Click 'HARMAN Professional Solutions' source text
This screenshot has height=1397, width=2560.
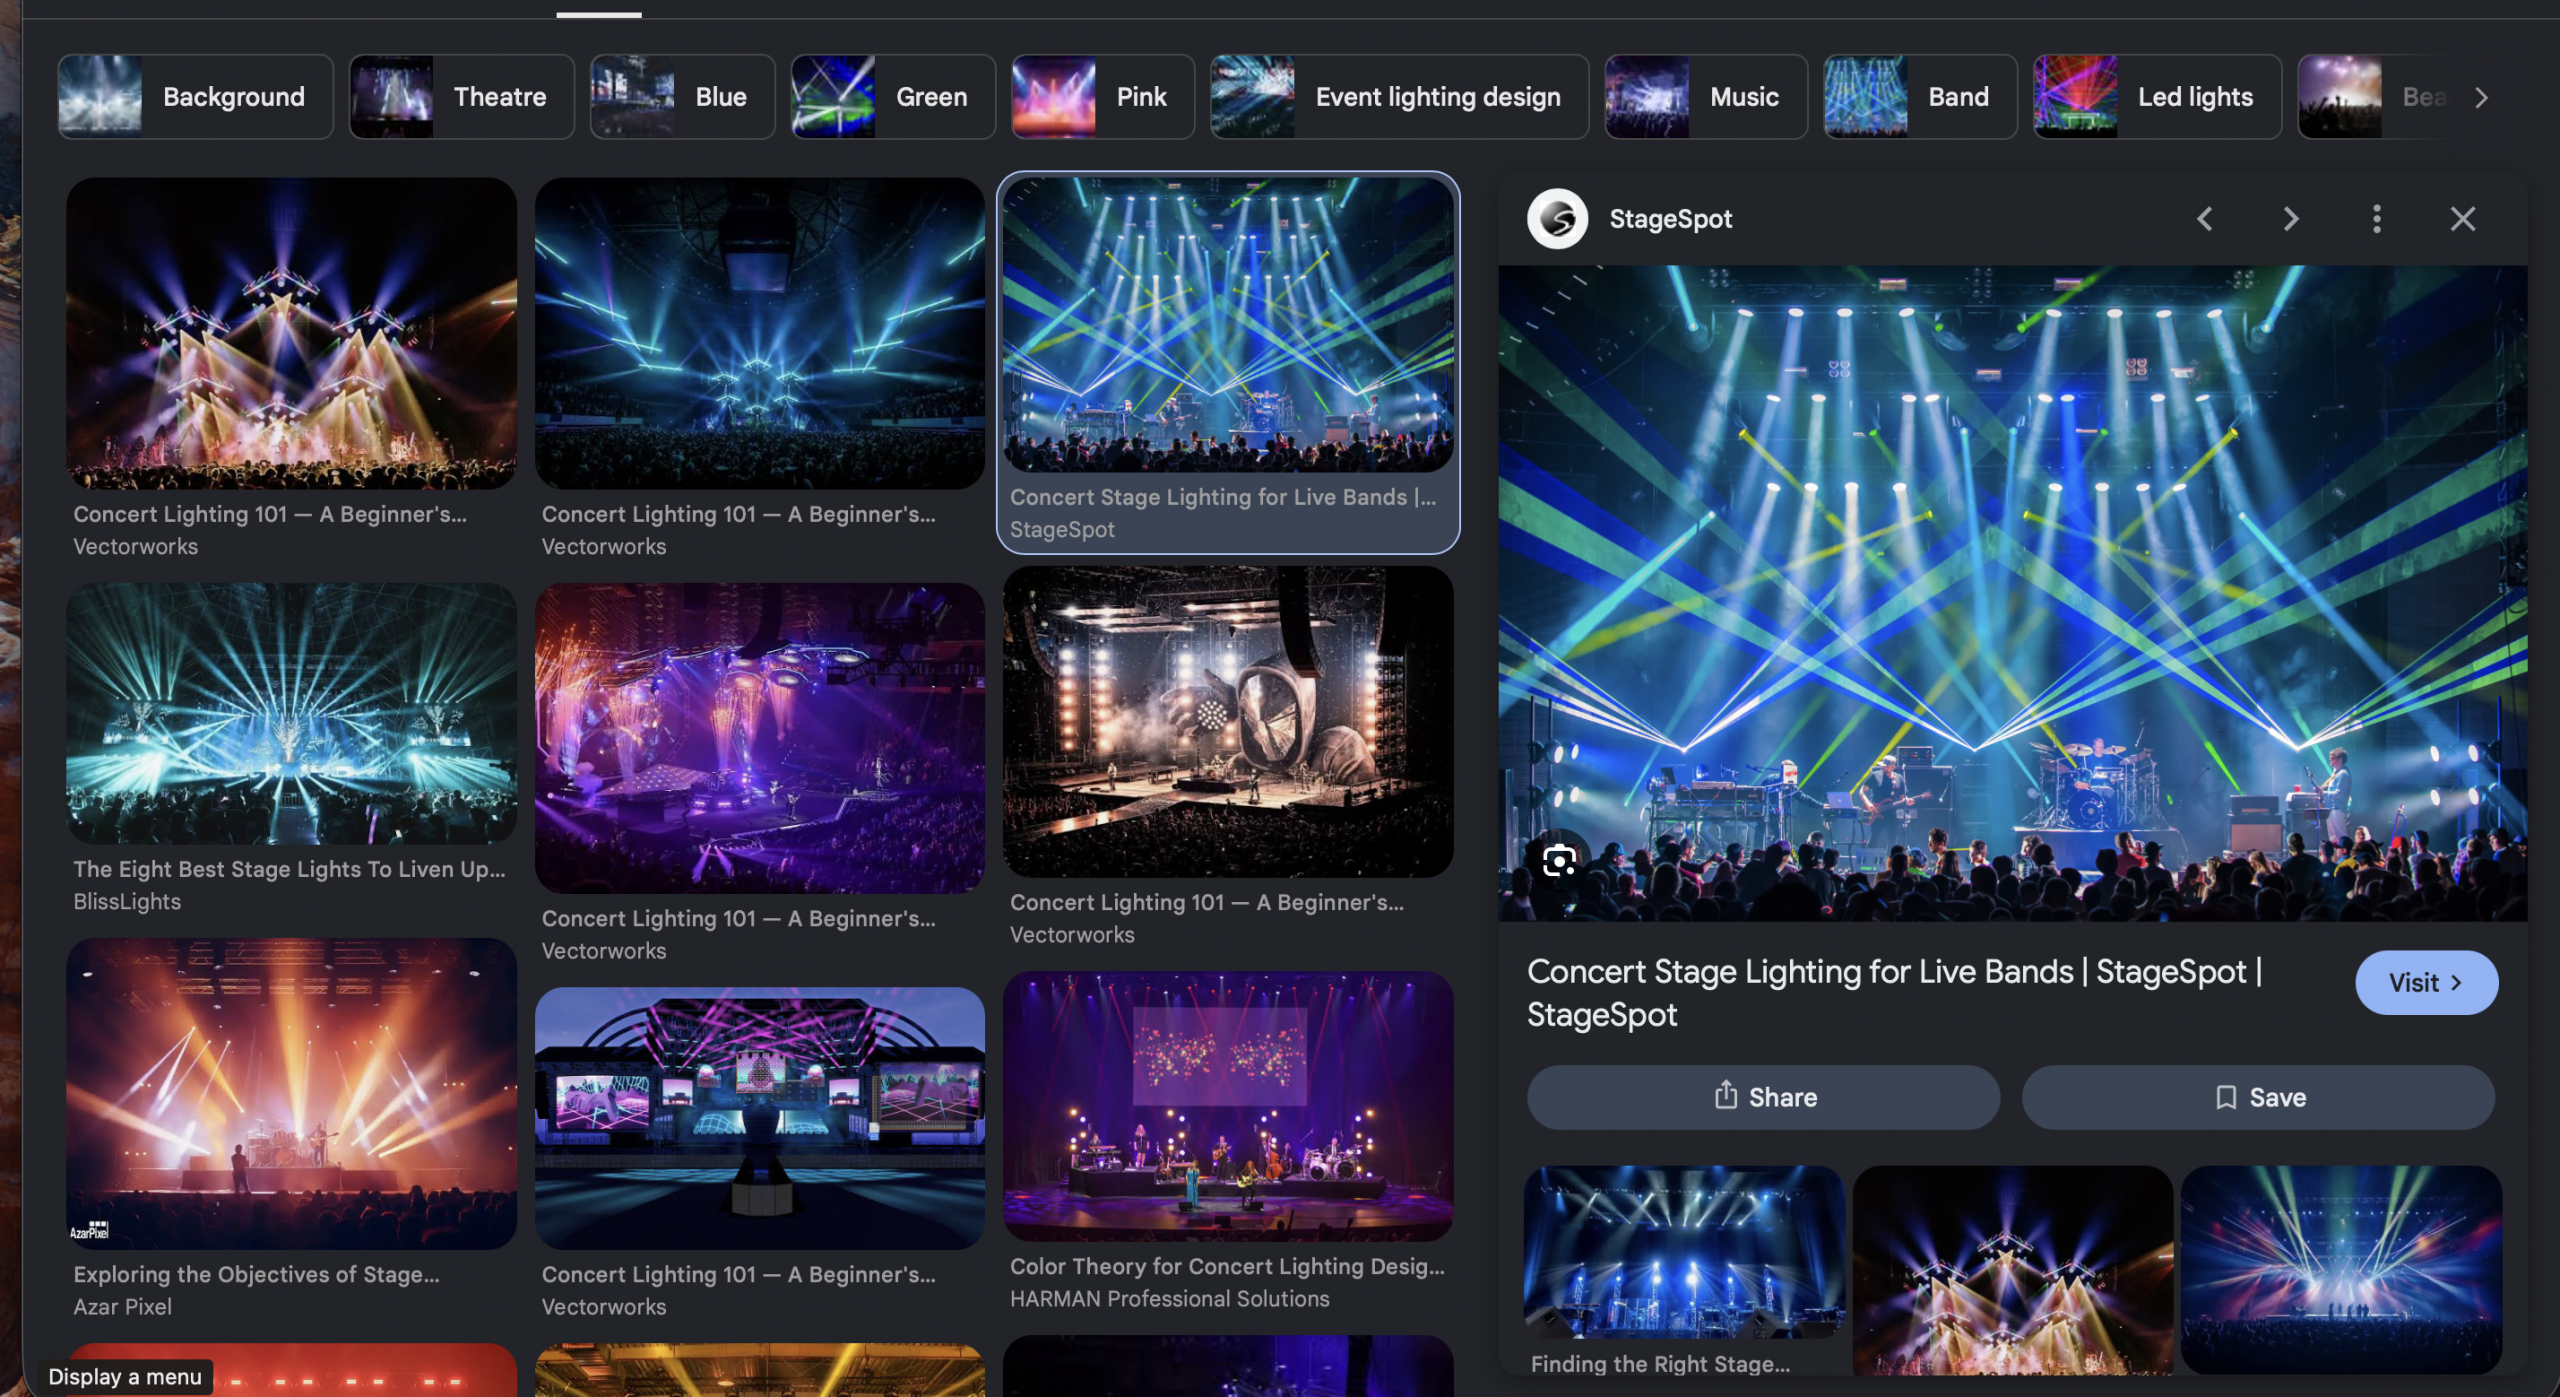point(1169,1299)
